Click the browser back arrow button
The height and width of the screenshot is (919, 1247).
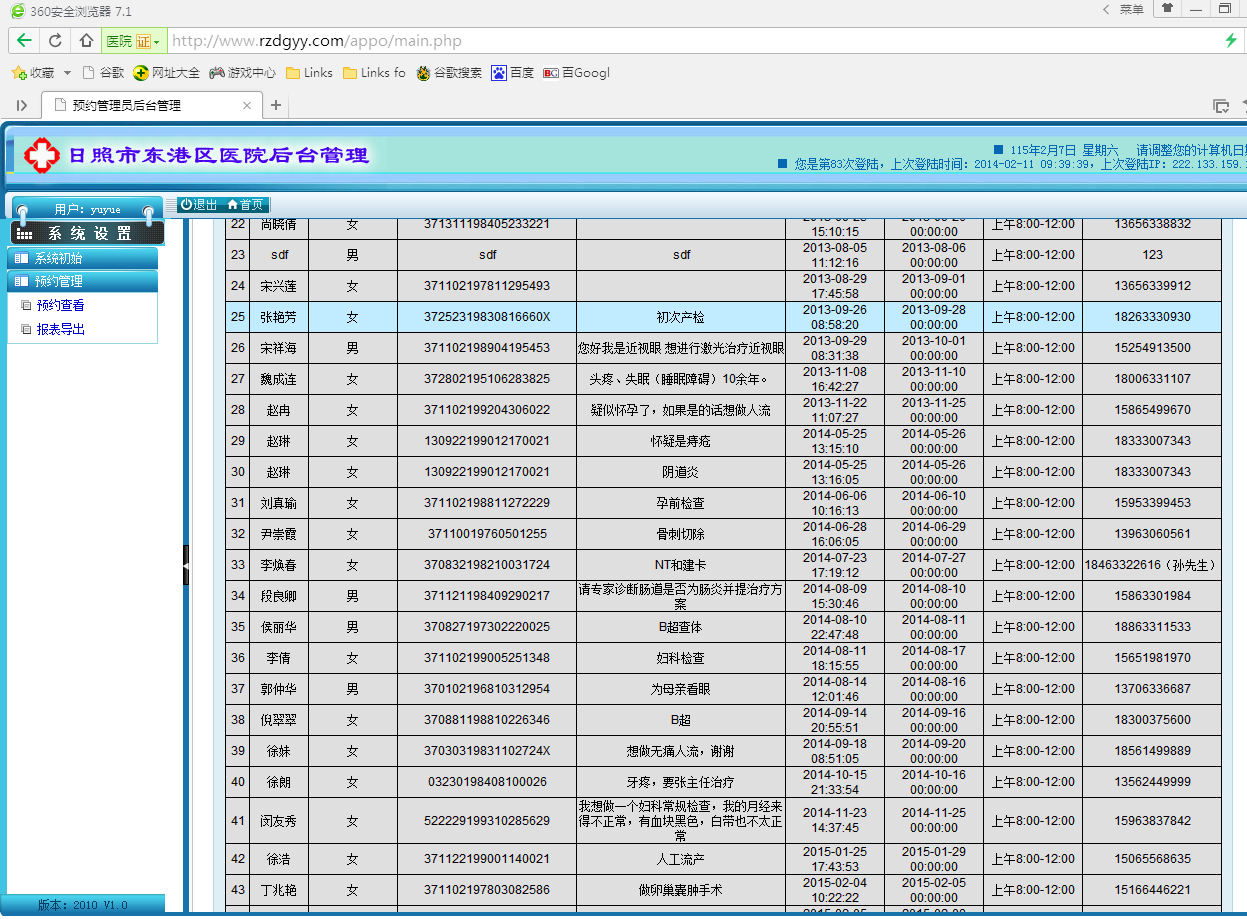[24, 41]
